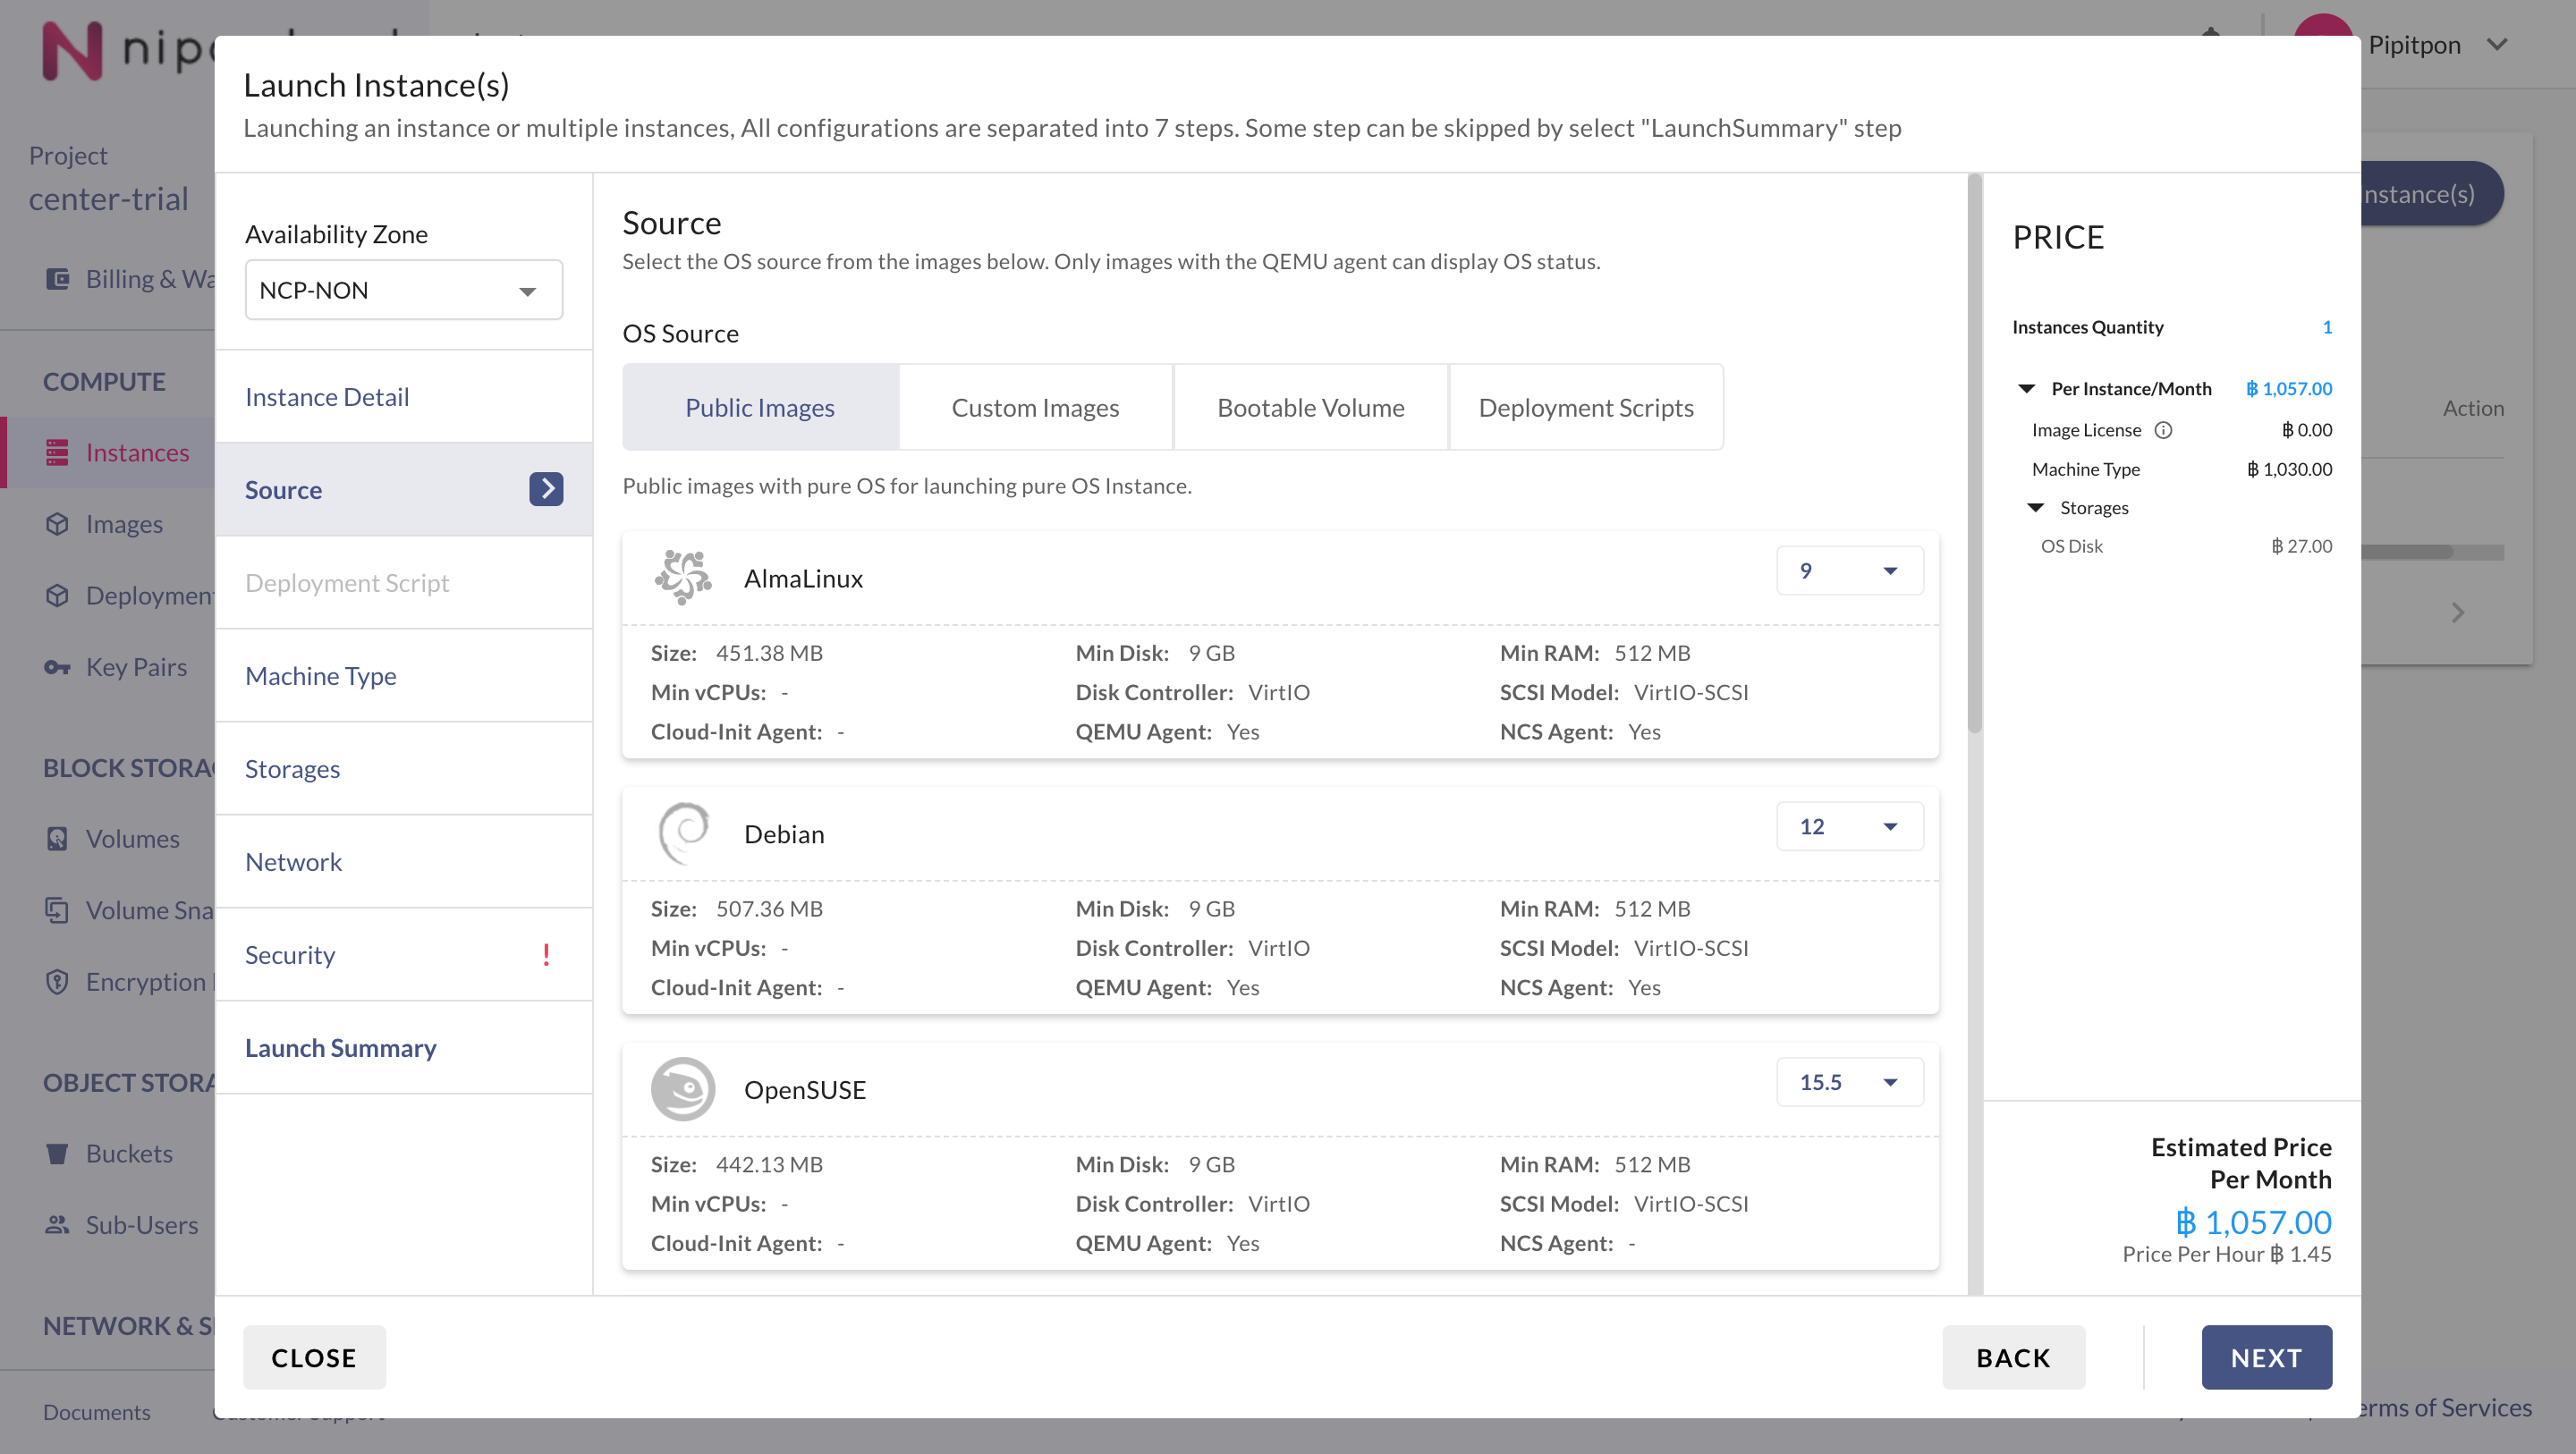Click the Price Per Hour ฿ 1.45 text
Image resolution: width=2576 pixels, height=1454 pixels.
pos(2227,1253)
